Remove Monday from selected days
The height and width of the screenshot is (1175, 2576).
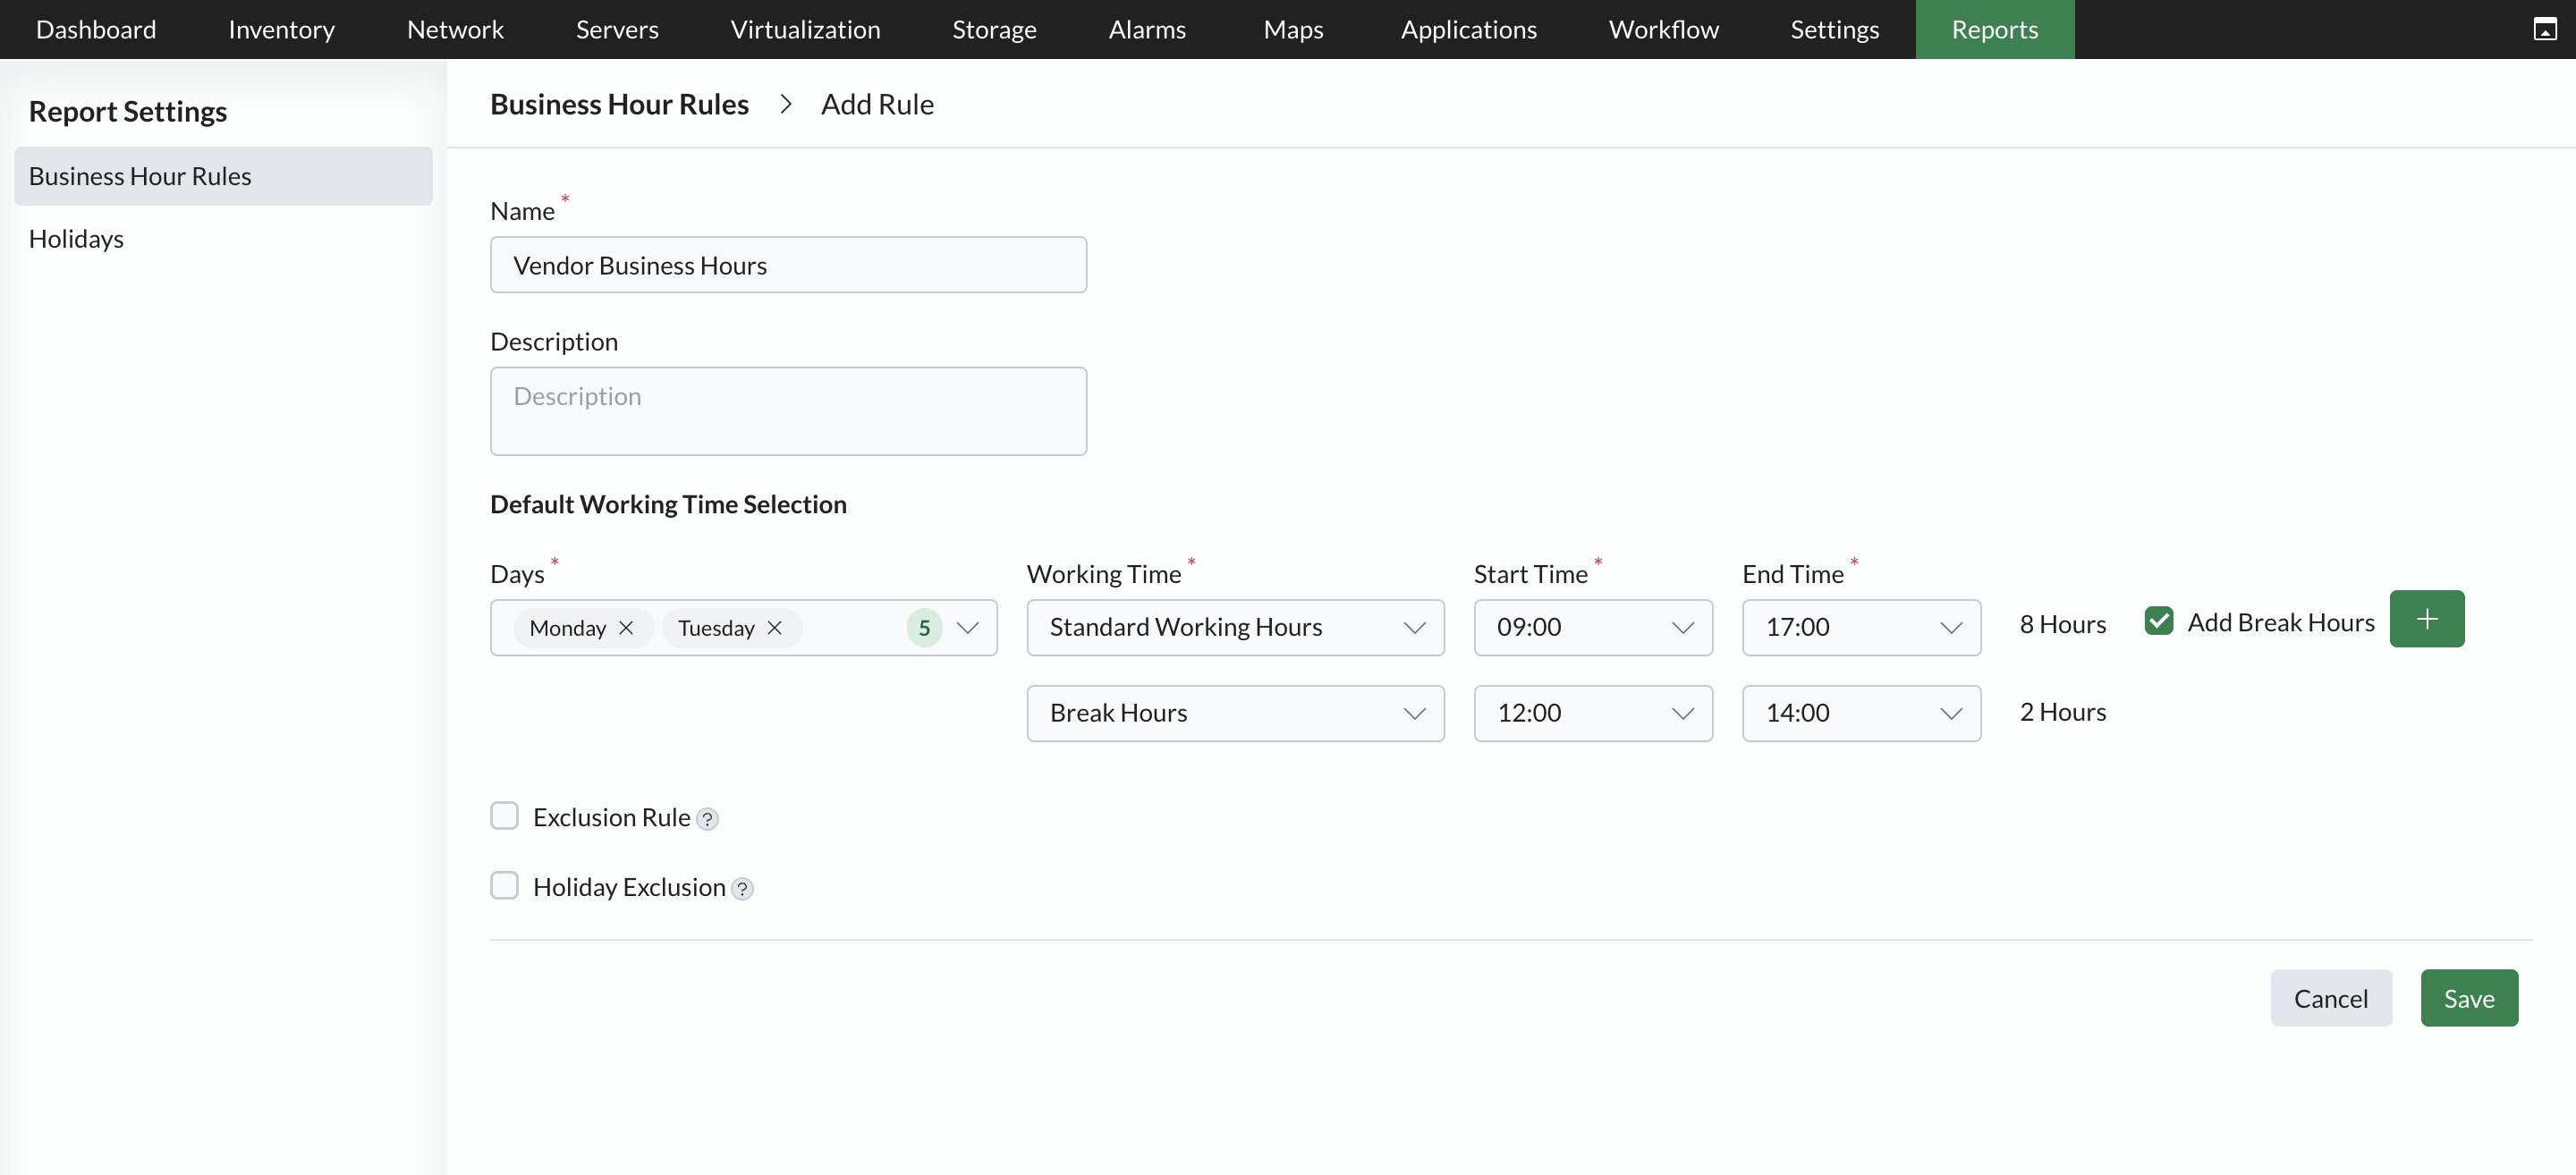626,628
